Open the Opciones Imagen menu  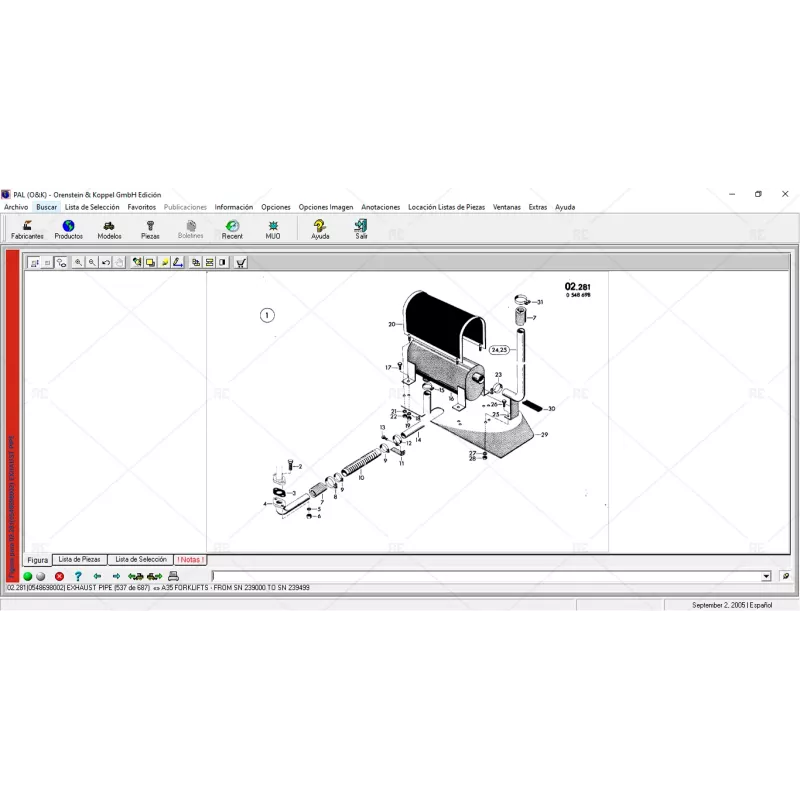click(x=326, y=207)
